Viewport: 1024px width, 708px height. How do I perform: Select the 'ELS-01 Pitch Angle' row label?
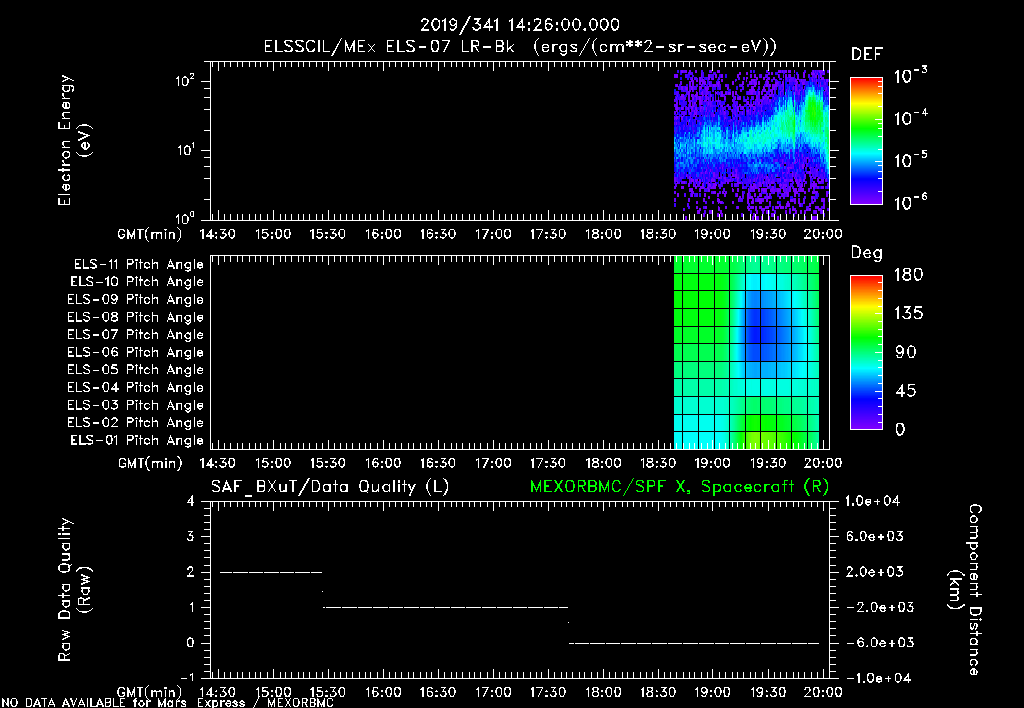pos(137,440)
